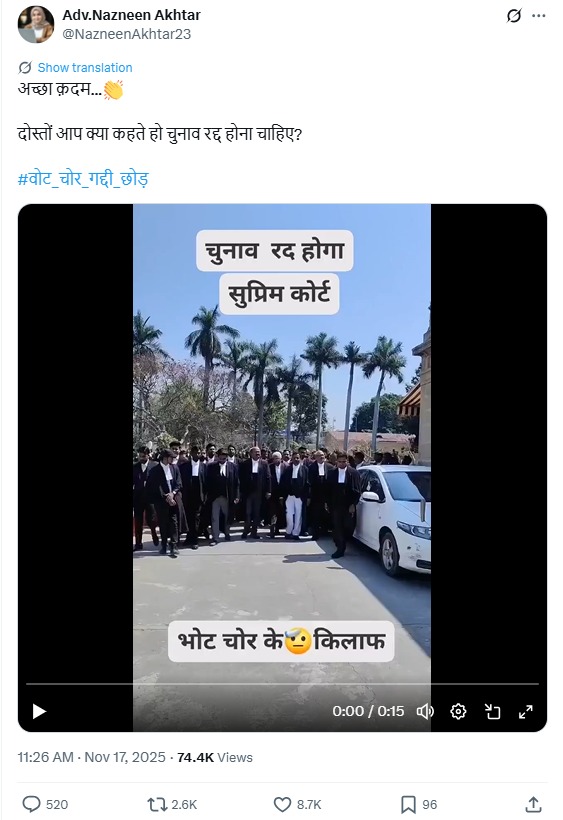Image resolution: width=563 pixels, height=820 pixels.
Task: Toggle picture-in-picture mode icon
Action: 492,711
